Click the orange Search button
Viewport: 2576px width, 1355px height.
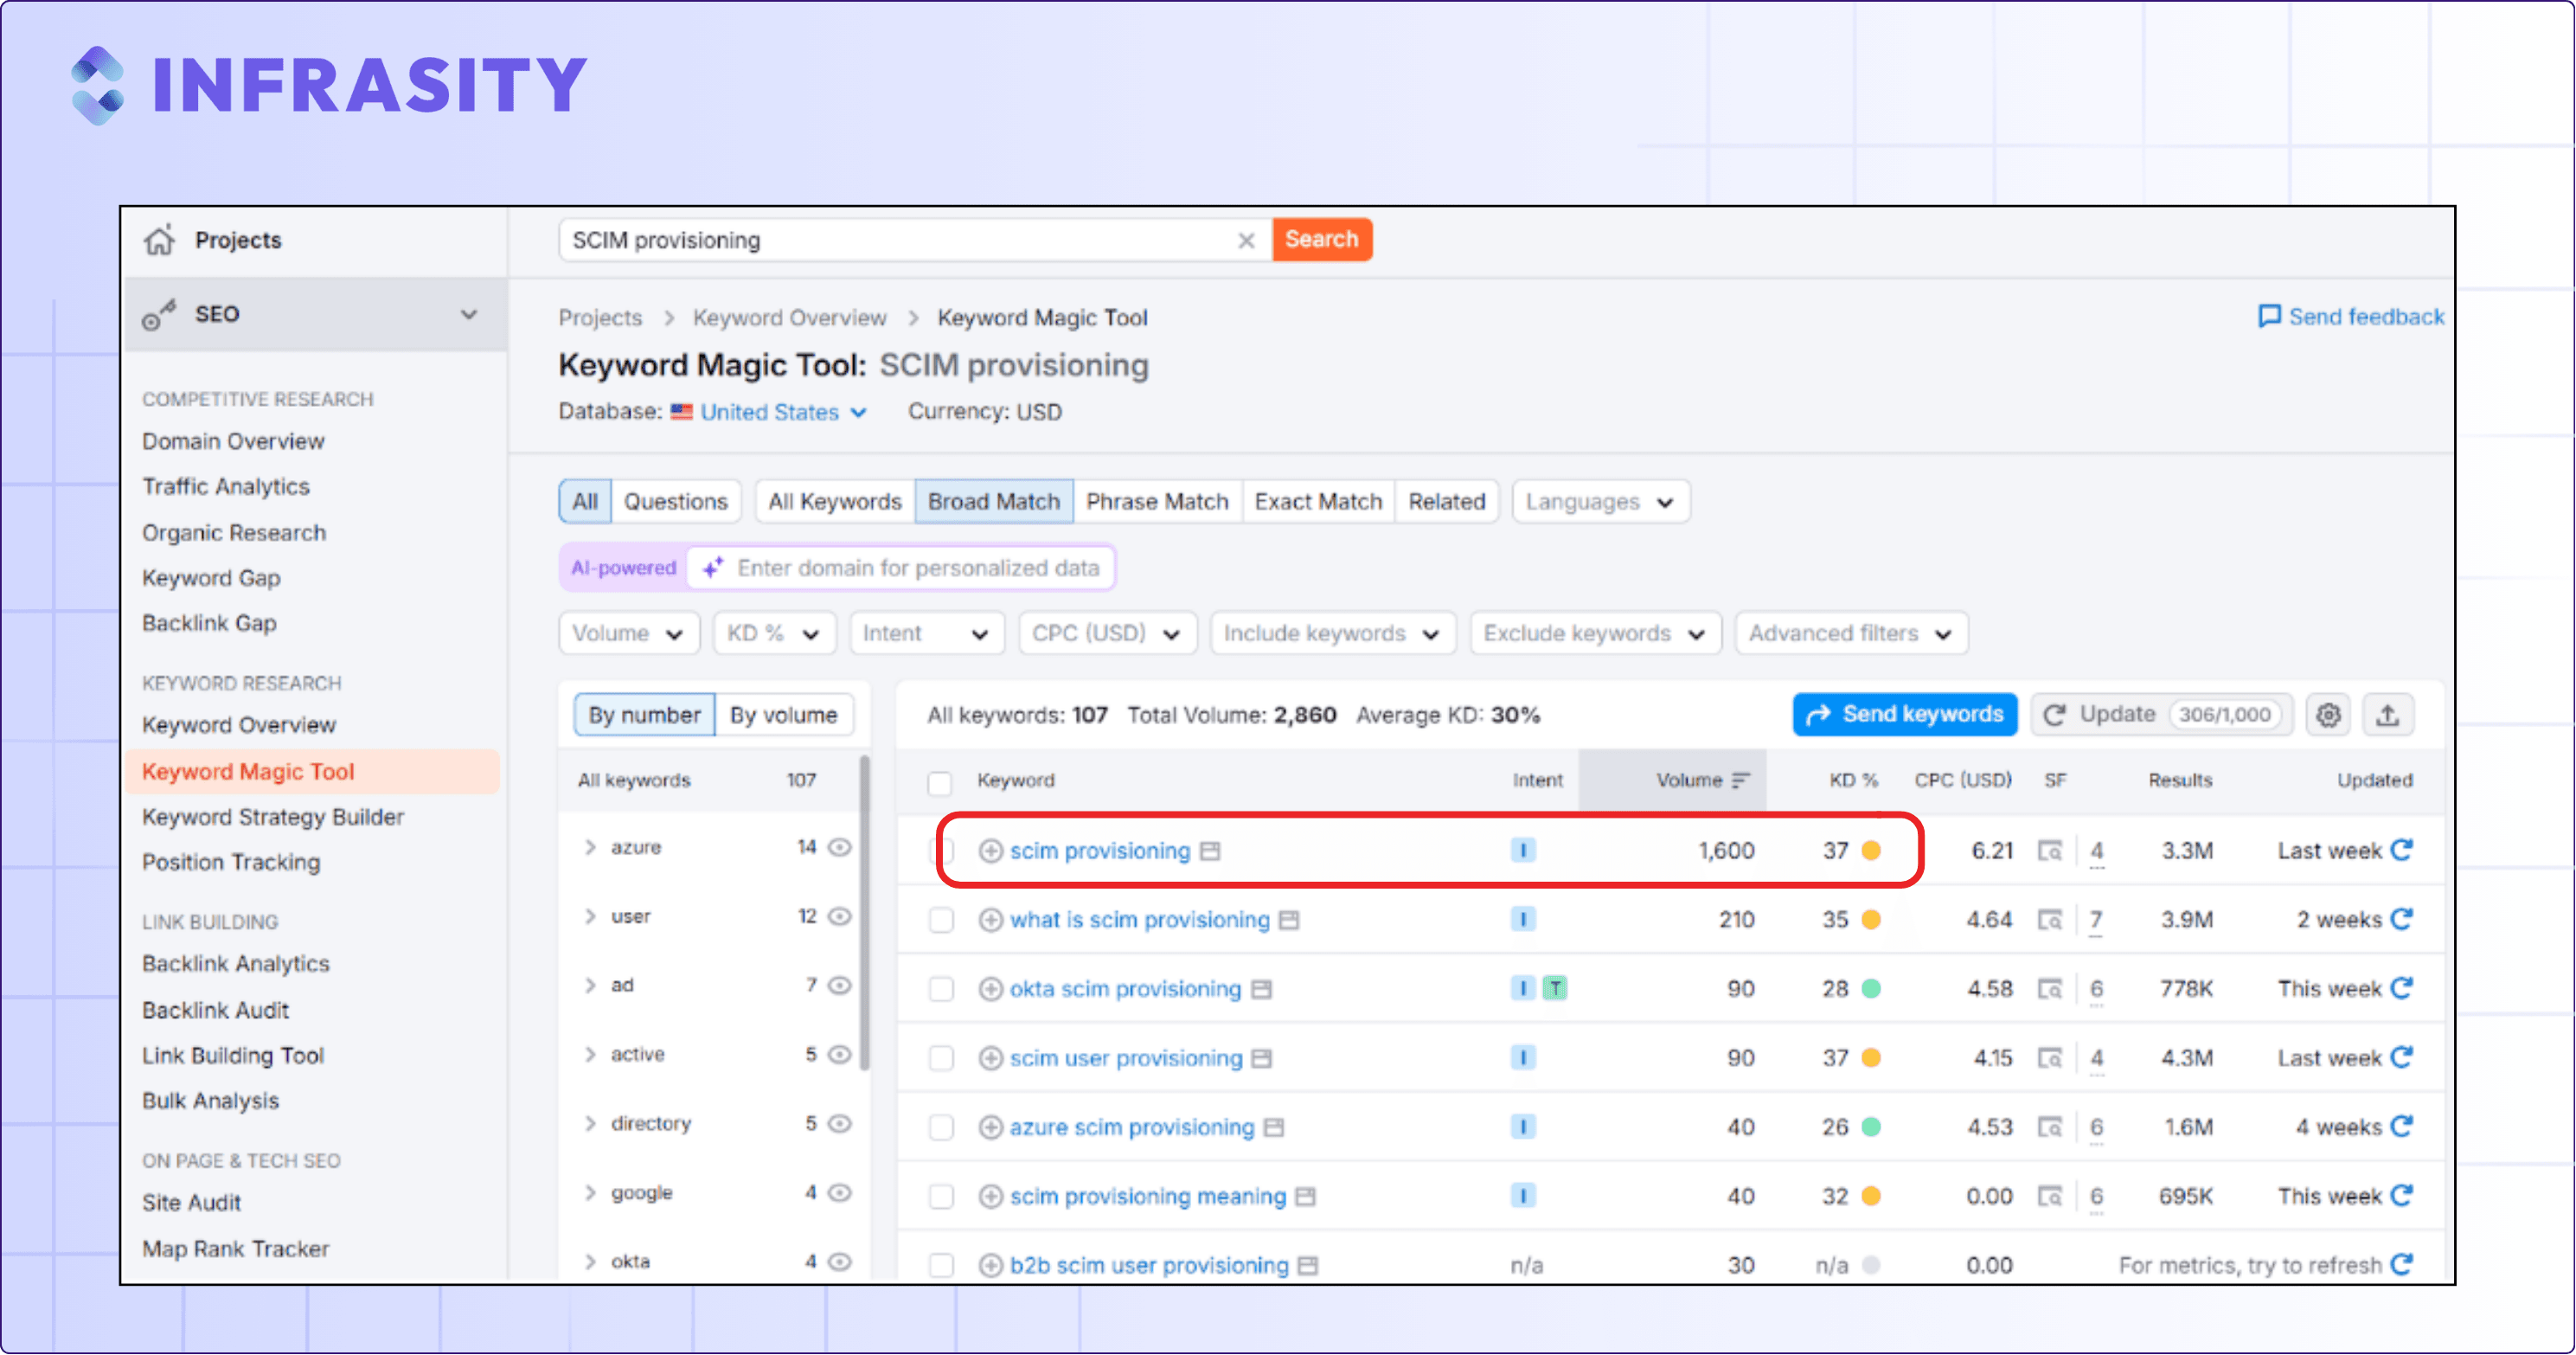pos(1322,240)
